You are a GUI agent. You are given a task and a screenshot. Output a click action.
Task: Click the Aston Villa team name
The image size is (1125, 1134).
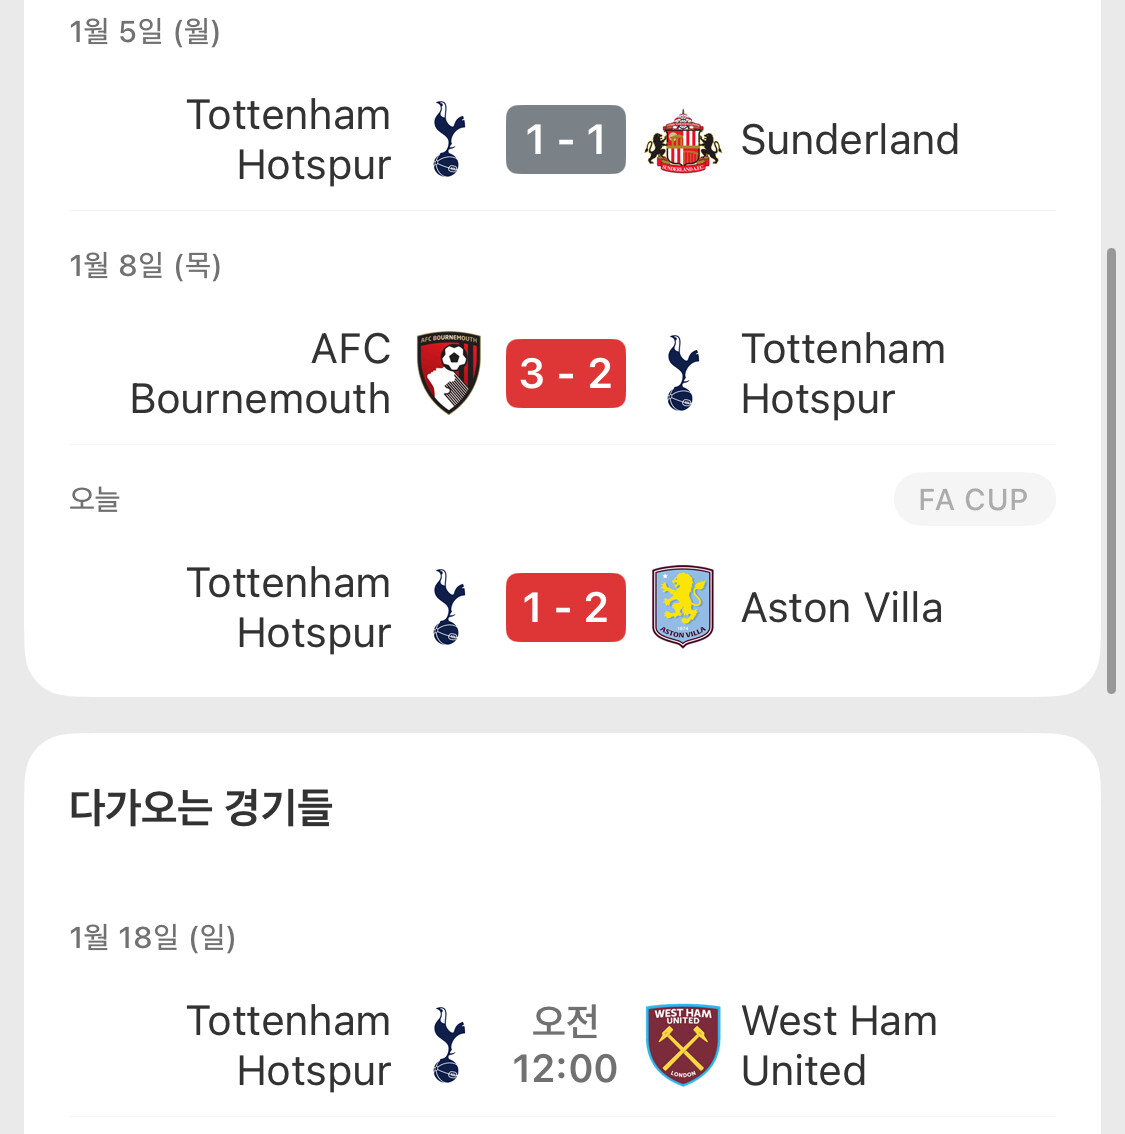coord(842,608)
